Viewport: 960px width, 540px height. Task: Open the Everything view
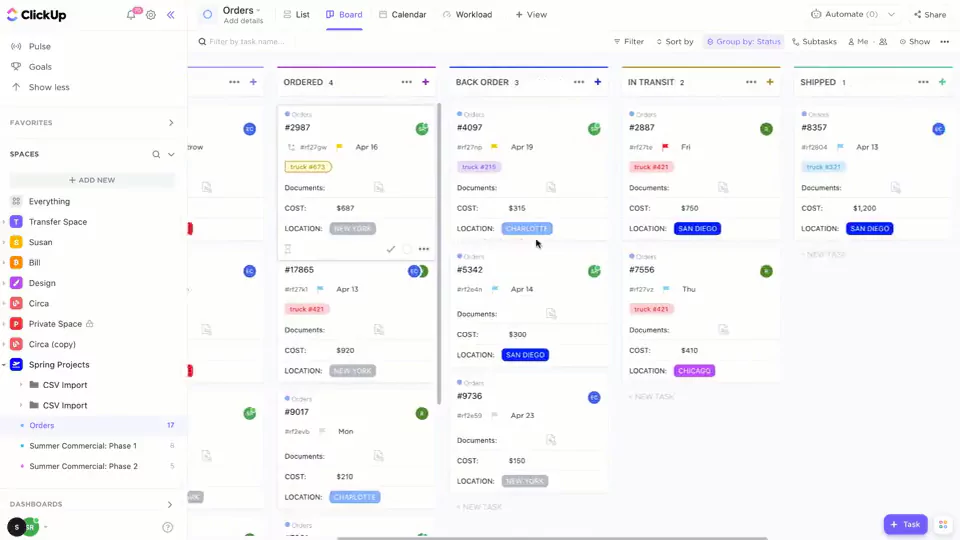tap(49, 201)
